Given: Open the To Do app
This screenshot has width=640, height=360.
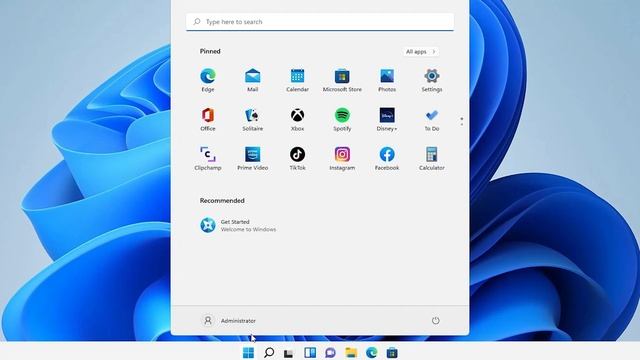Looking at the screenshot, I should (x=432, y=119).
